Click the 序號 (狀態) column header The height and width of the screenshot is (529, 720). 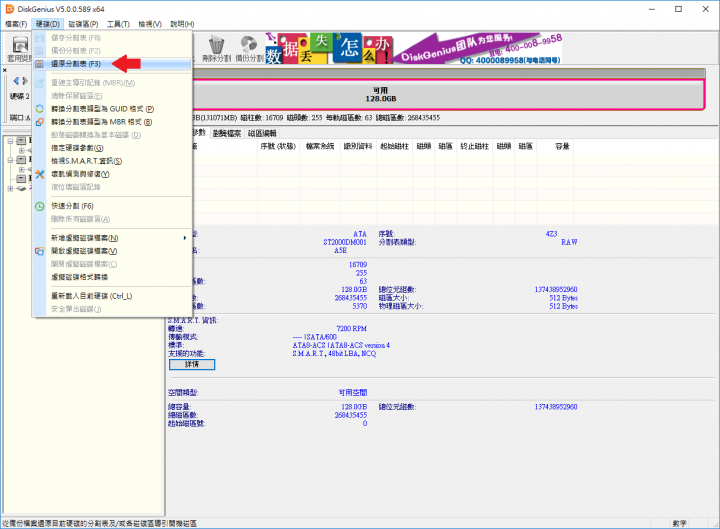pos(278,146)
